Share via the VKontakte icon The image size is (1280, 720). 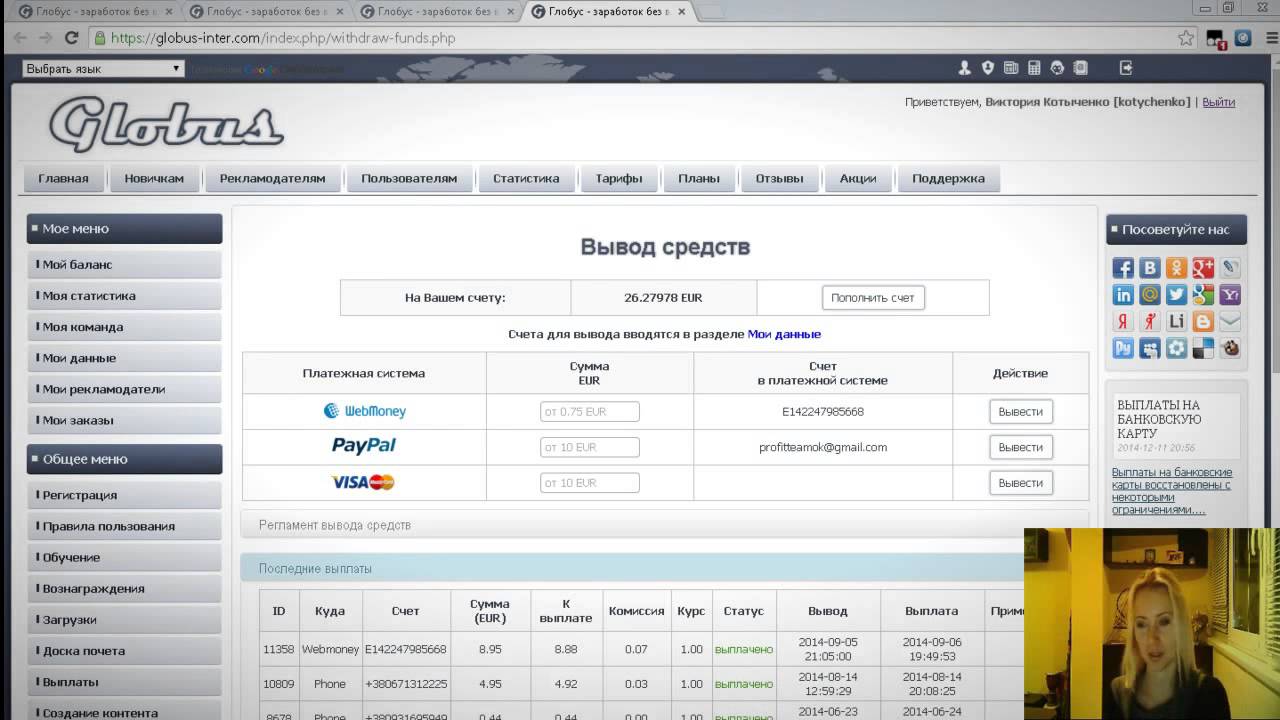[x=1150, y=268]
